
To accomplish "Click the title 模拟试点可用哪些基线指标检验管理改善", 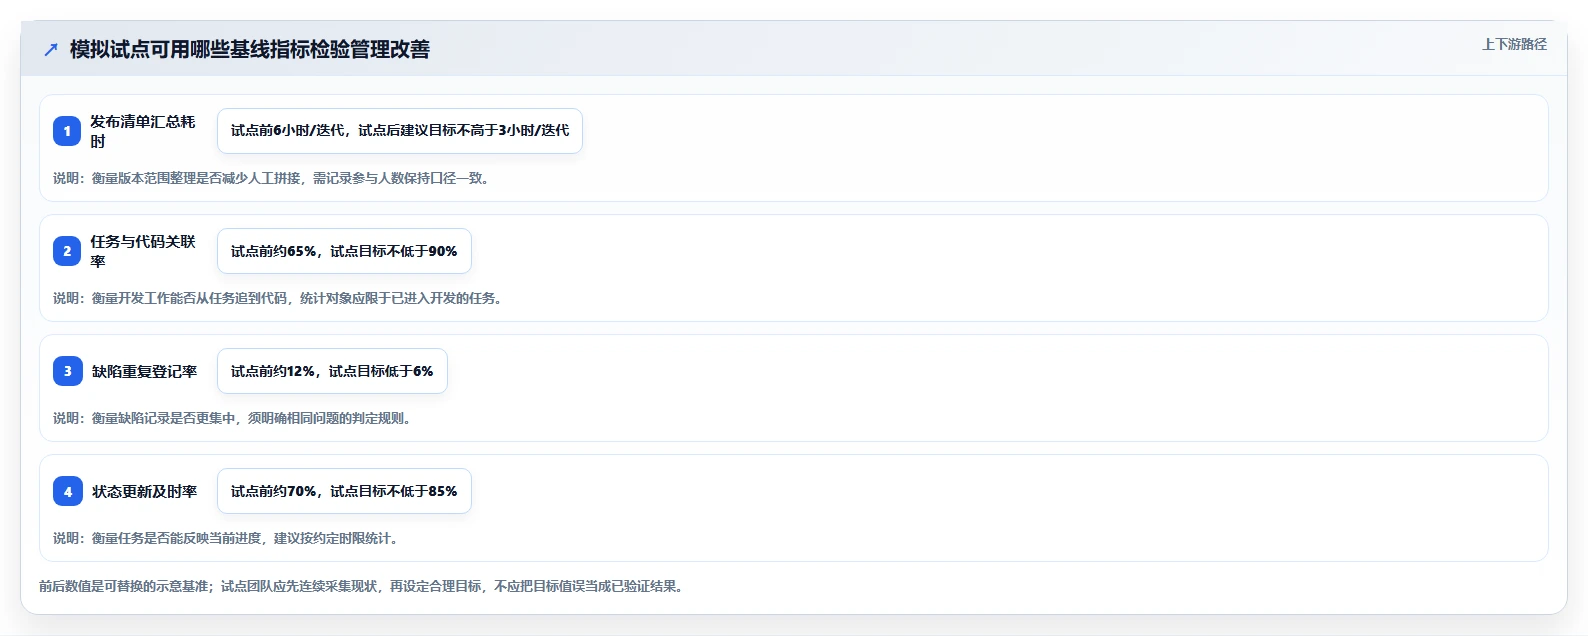I will click(x=250, y=49).
